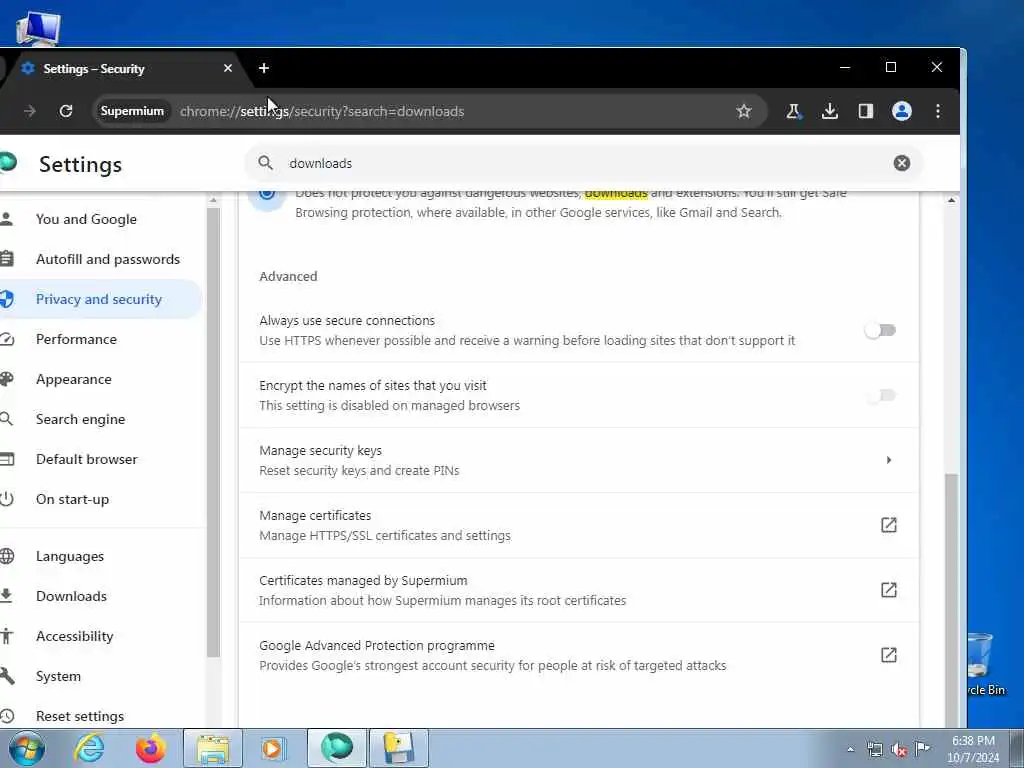Select the Recycle Bin desktop icon
This screenshot has height=768, width=1024.
click(983, 663)
